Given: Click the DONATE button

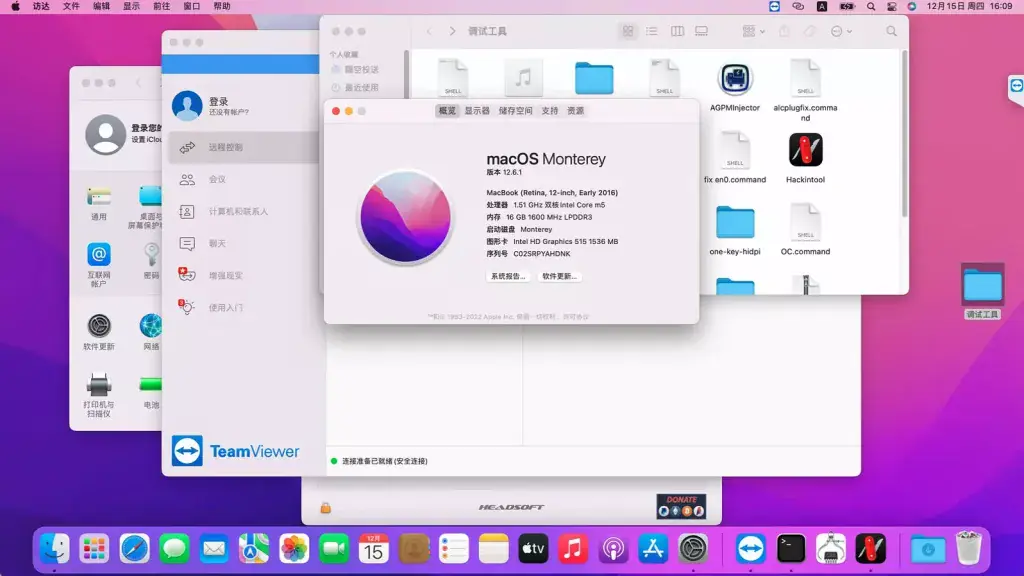Looking at the screenshot, I should pyautogui.click(x=681, y=506).
